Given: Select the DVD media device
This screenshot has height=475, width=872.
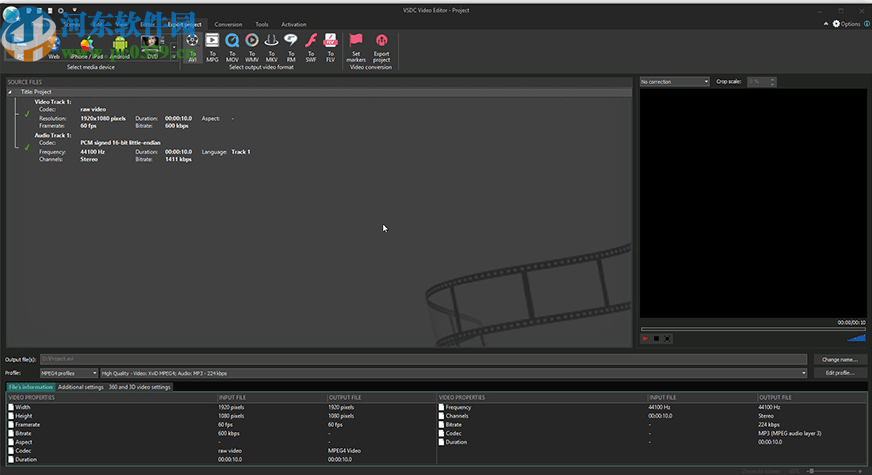Looking at the screenshot, I should (150, 48).
